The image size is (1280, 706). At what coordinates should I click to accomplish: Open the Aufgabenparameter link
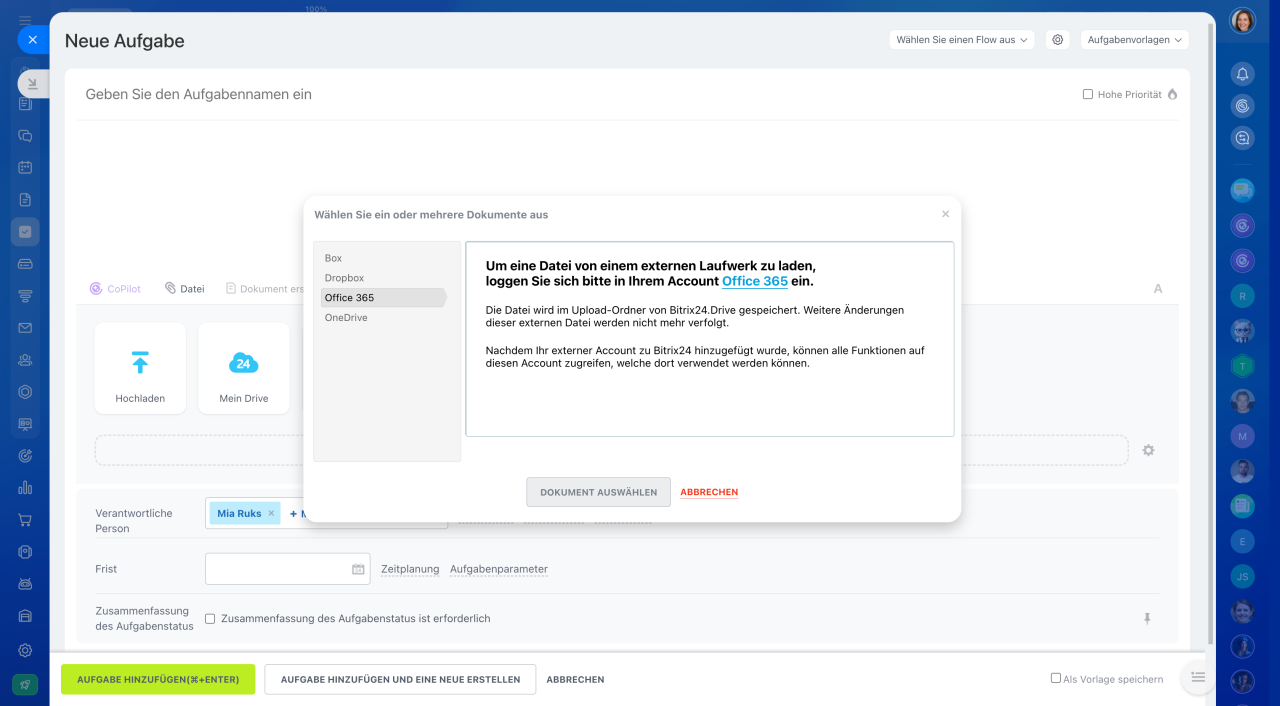point(499,569)
